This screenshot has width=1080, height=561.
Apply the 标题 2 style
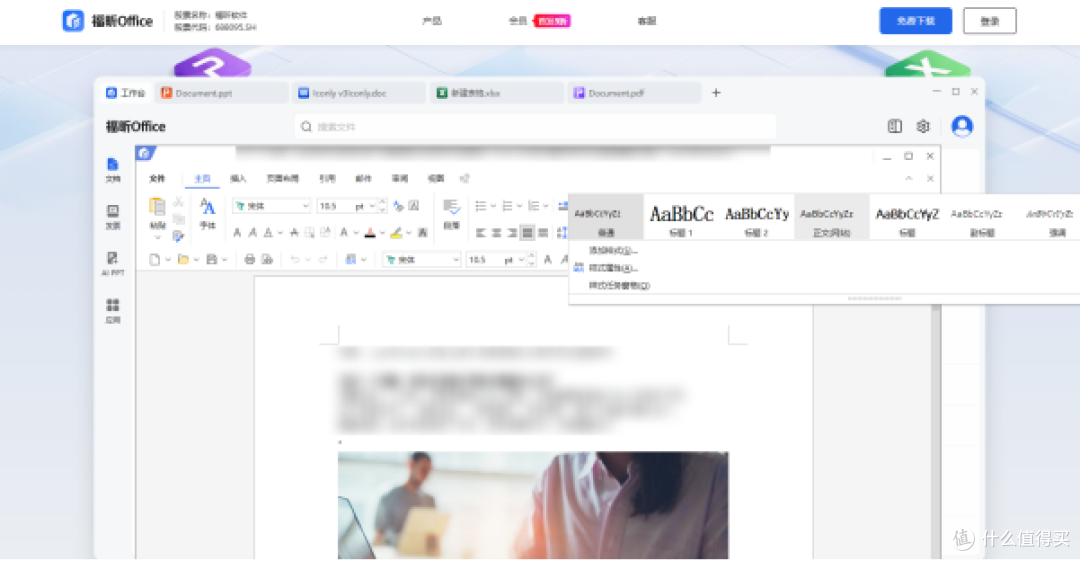756,217
